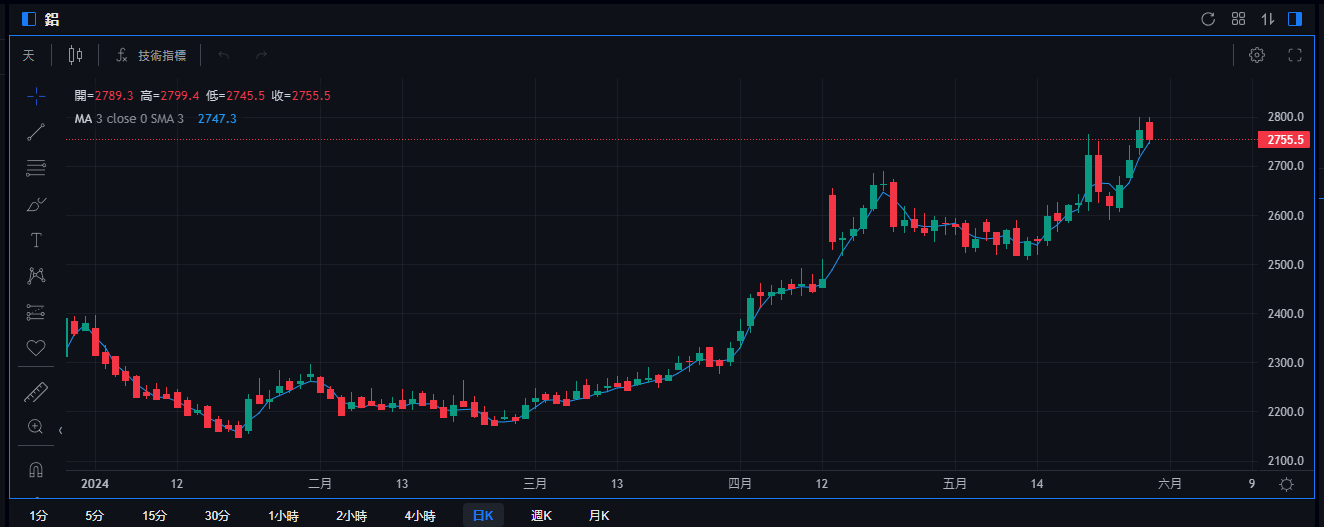Toggle the magnet snap mode
This screenshot has width=1324, height=527.
pyautogui.click(x=36, y=469)
